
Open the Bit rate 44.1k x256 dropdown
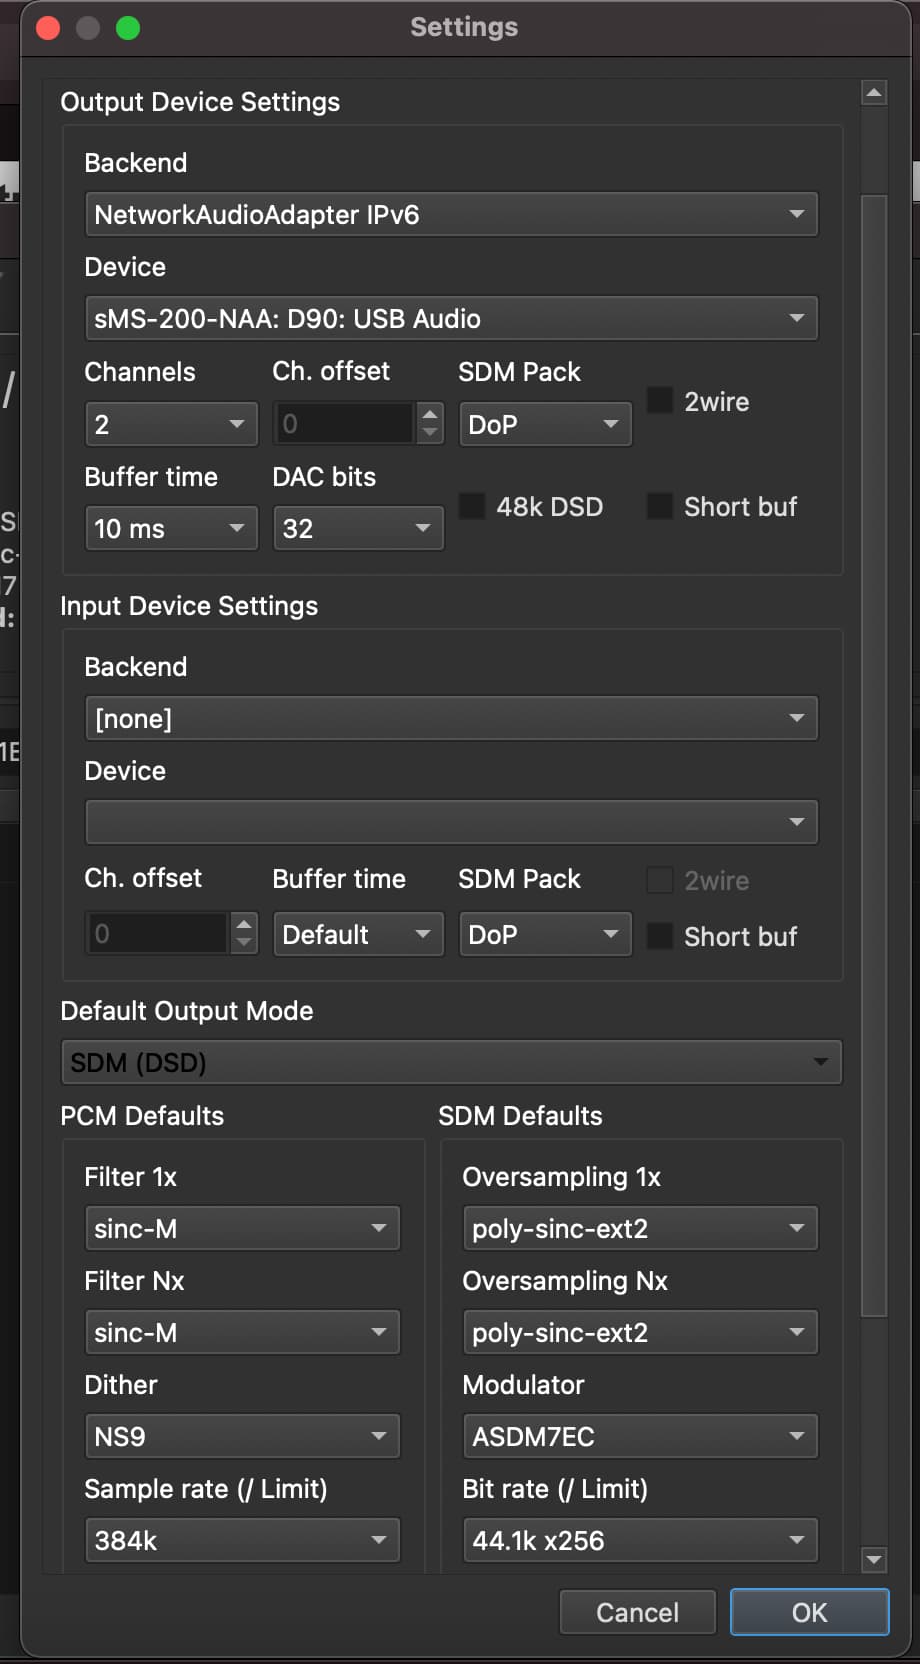tap(640, 1540)
